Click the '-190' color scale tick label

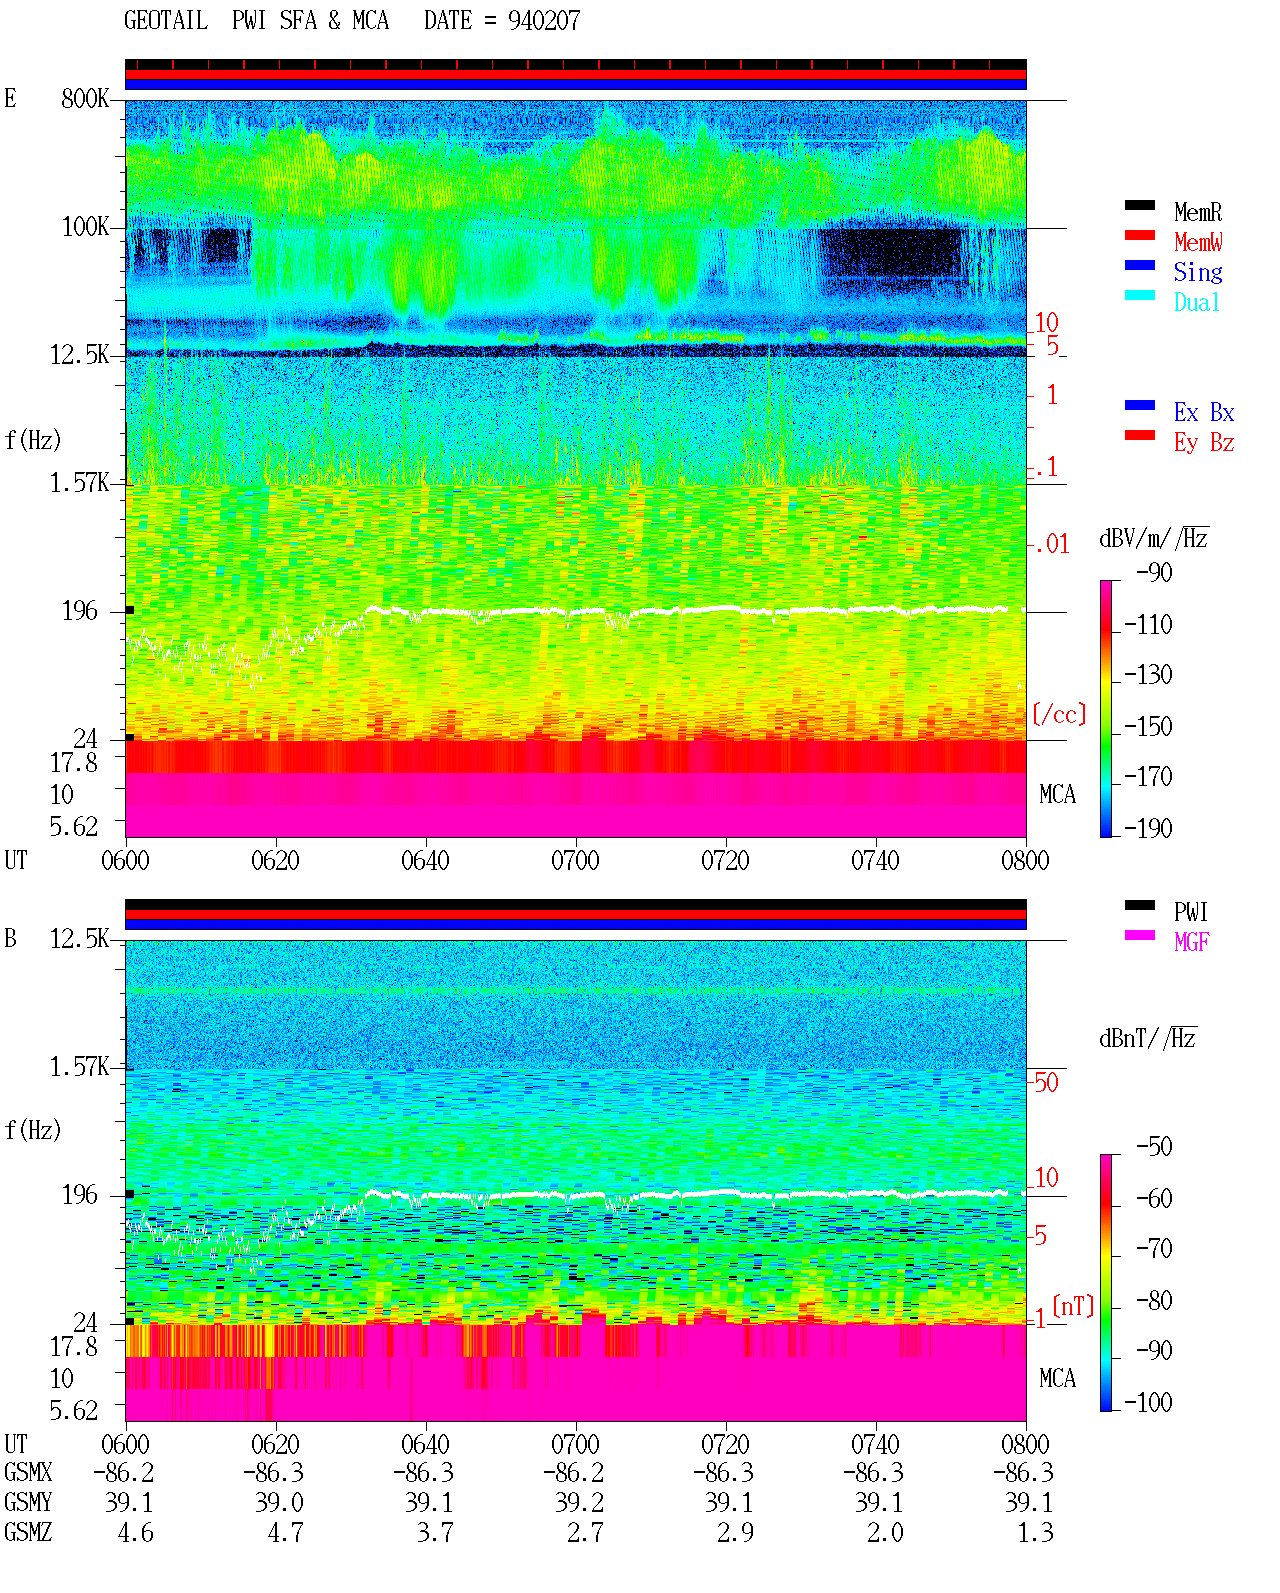point(1148,828)
